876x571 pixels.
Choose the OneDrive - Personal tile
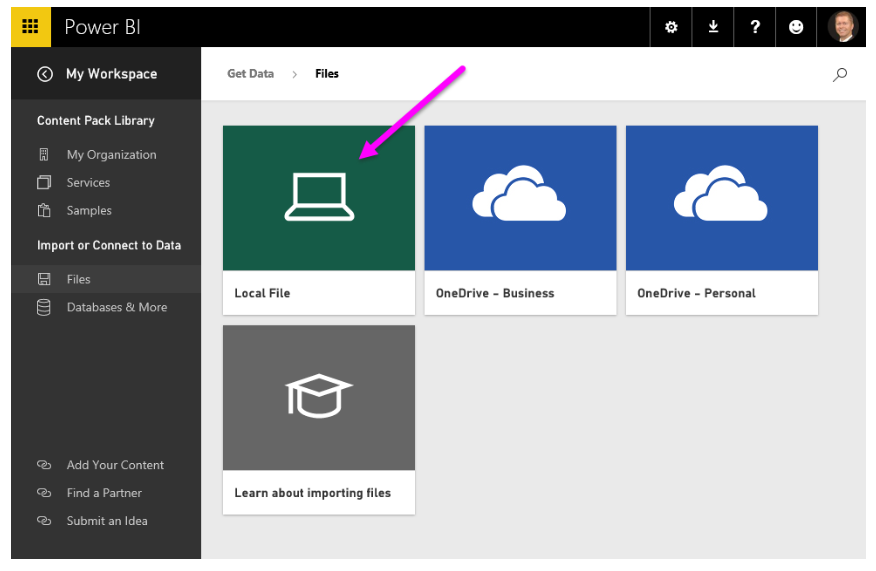coord(721,219)
